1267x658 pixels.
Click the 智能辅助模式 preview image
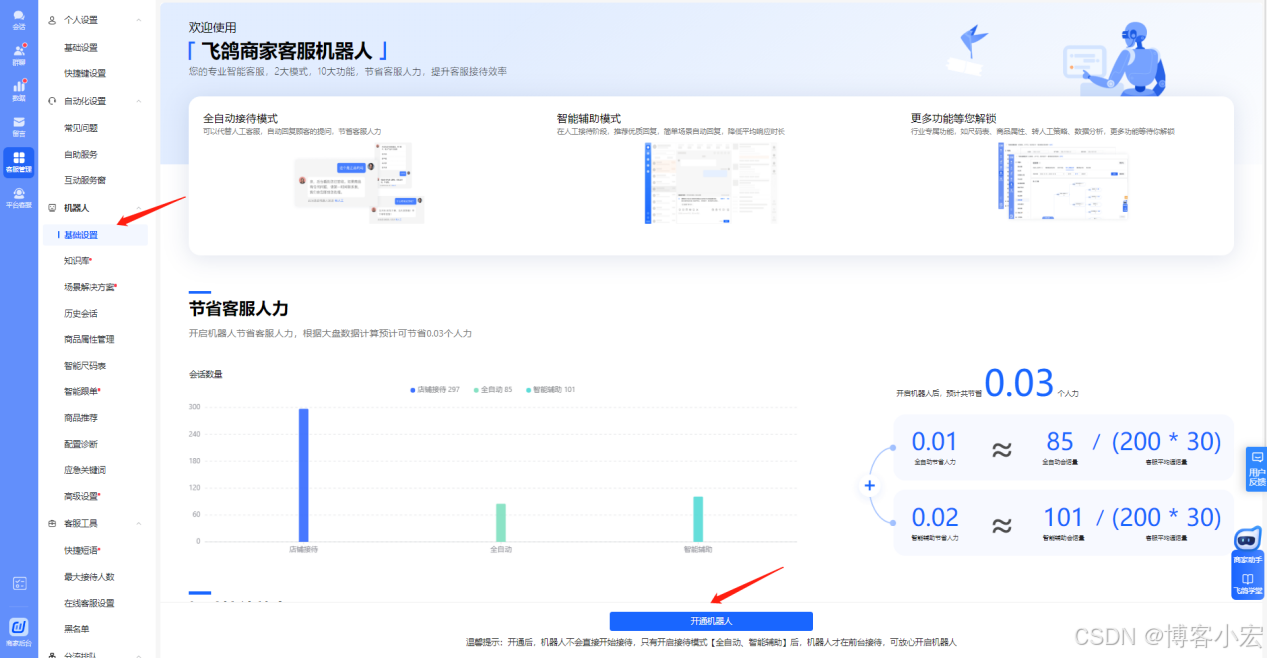pos(711,183)
